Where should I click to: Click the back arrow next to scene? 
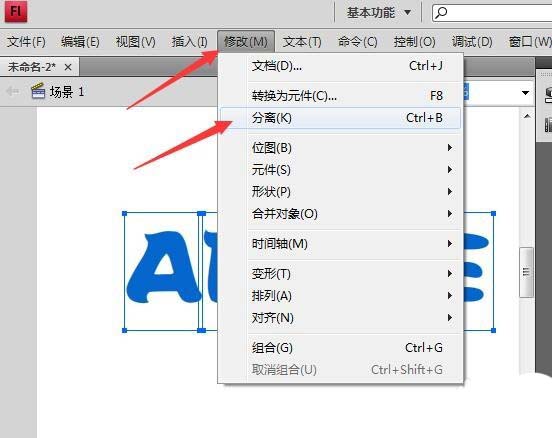point(12,92)
